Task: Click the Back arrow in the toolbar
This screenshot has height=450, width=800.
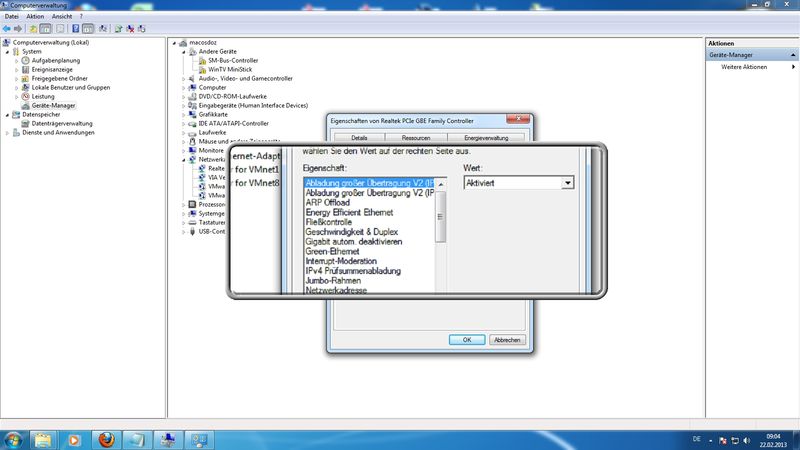Action: pyautogui.click(x=7, y=29)
